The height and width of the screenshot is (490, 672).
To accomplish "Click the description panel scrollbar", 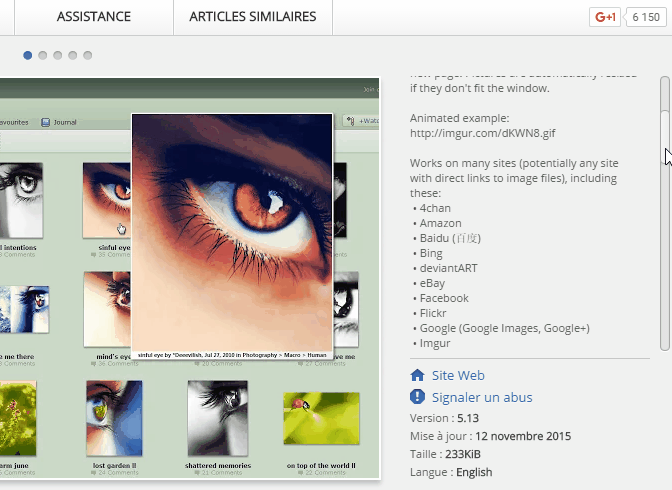I will click(x=665, y=213).
